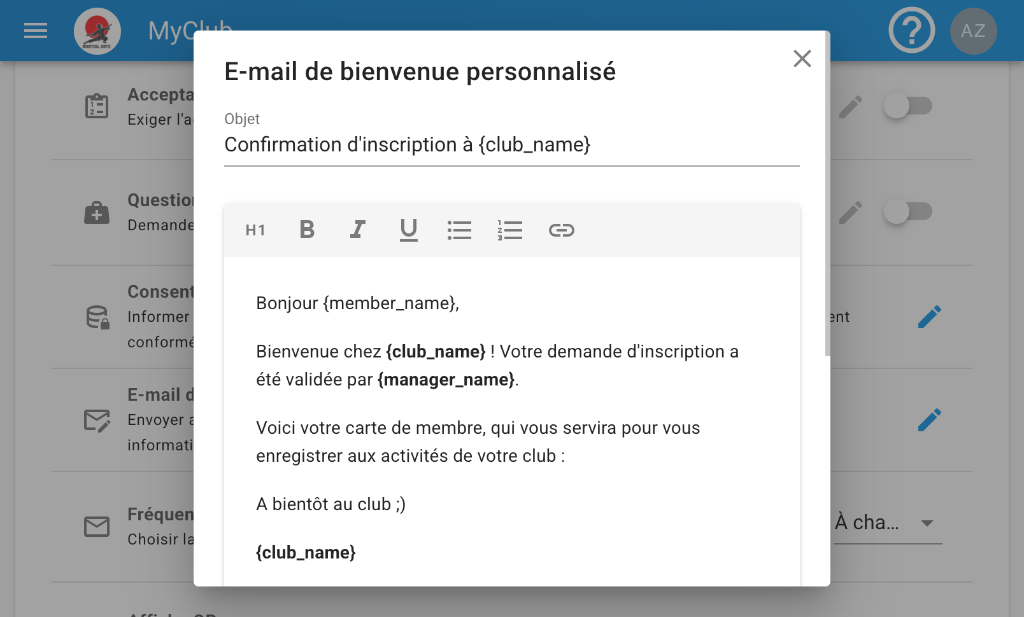Edit the Acceptation setting with gray pencil
1024x617 pixels.
tap(850, 106)
